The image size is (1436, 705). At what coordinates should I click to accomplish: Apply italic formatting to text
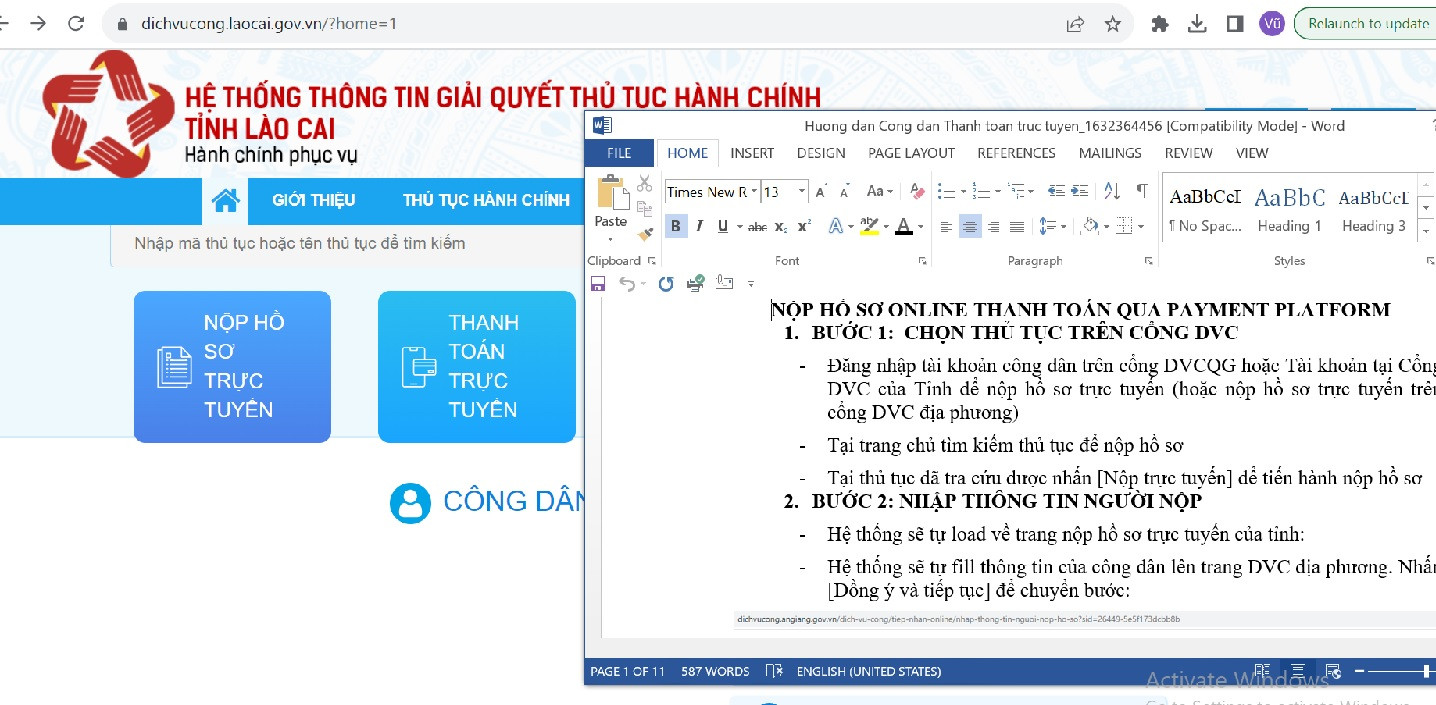[699, 226]
